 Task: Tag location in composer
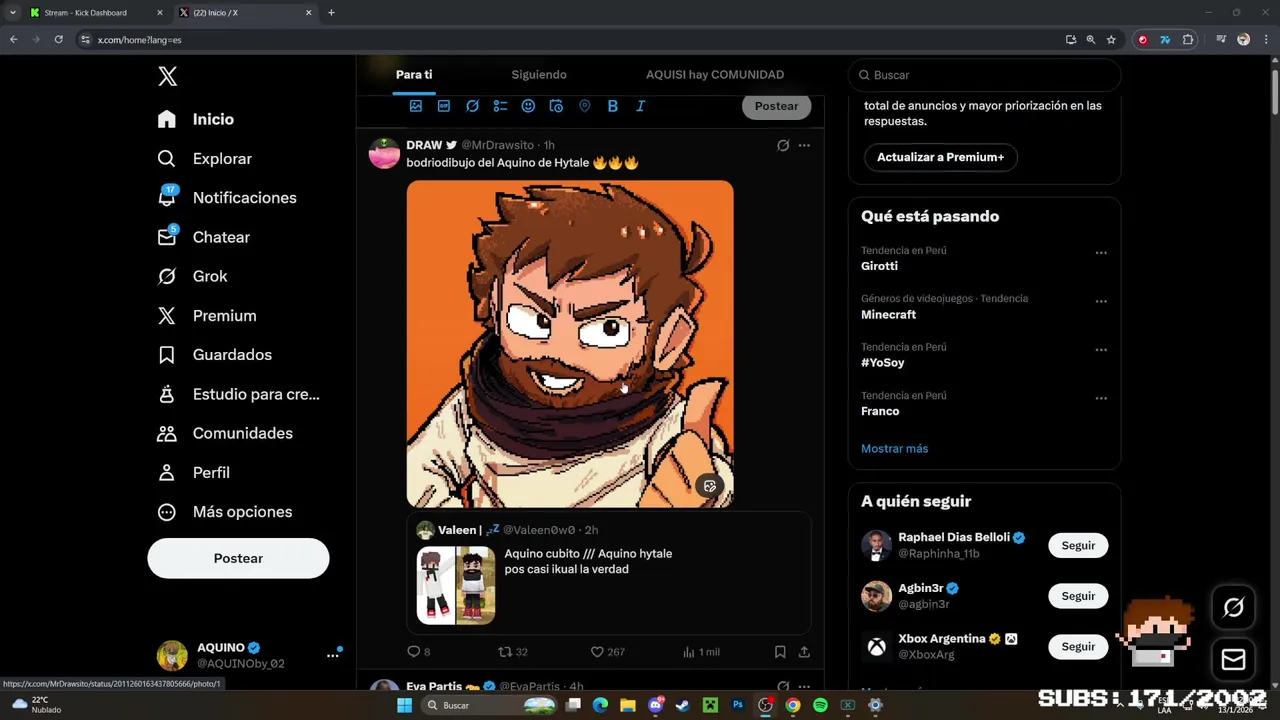585,106
